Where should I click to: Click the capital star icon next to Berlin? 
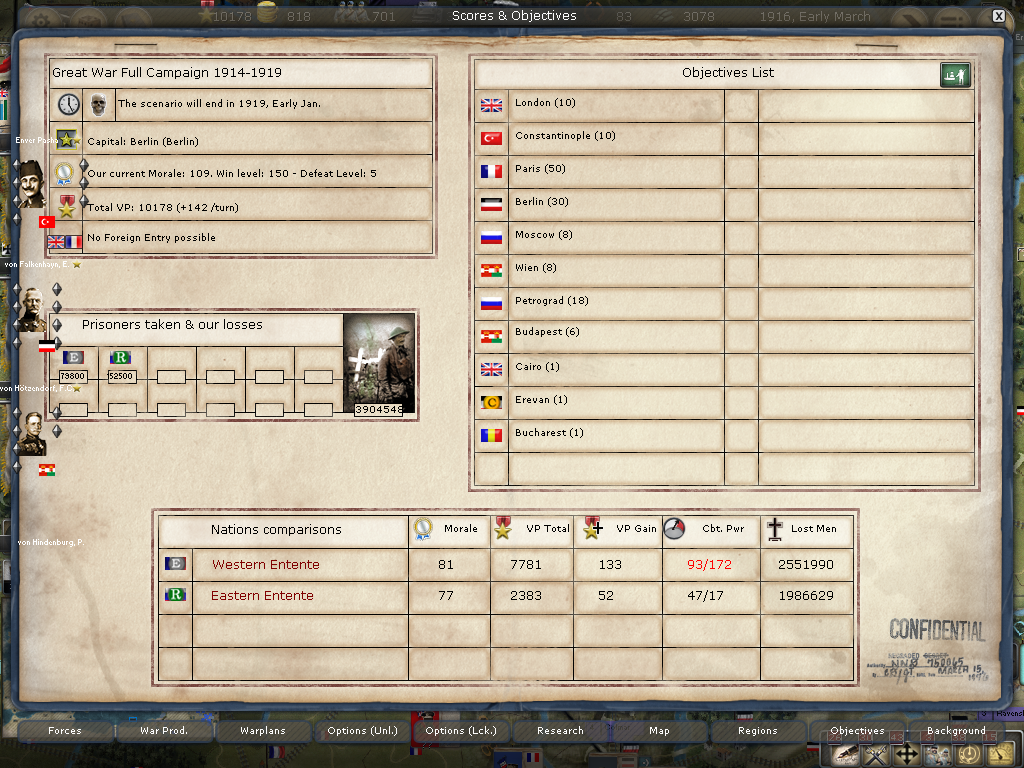(68, 140)
